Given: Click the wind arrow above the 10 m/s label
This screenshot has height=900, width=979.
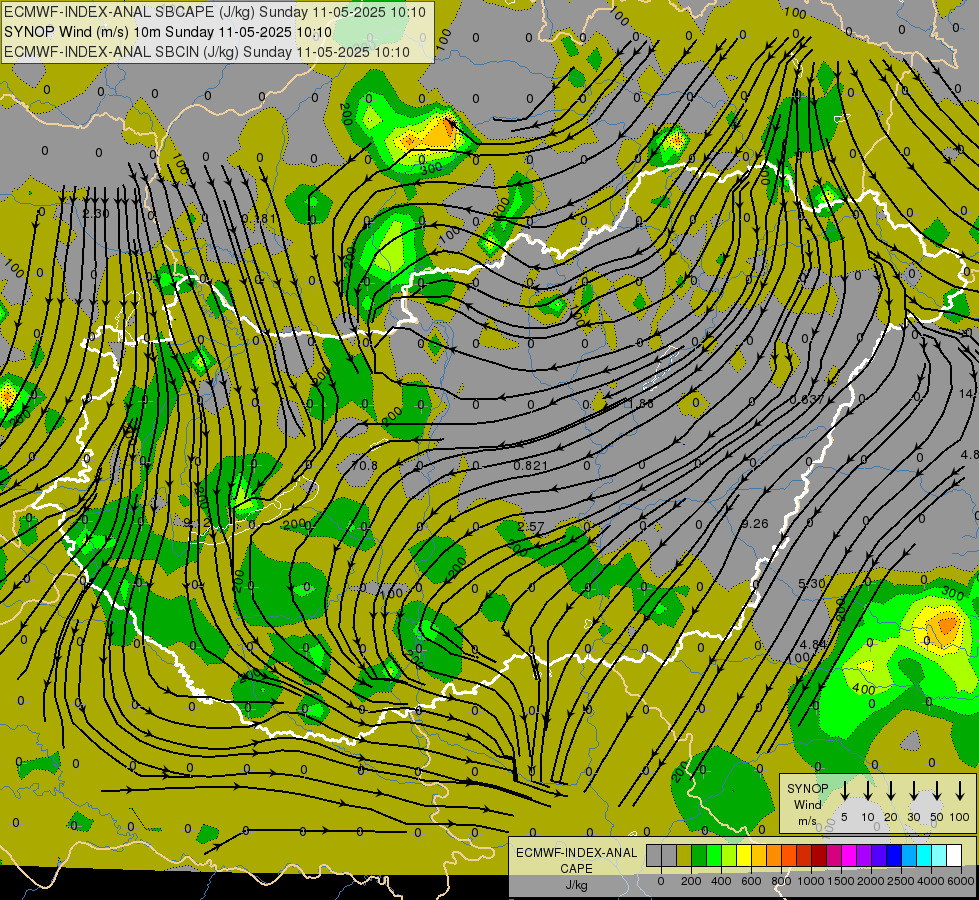Looking at the screenshot, I should tap(868, 791).
